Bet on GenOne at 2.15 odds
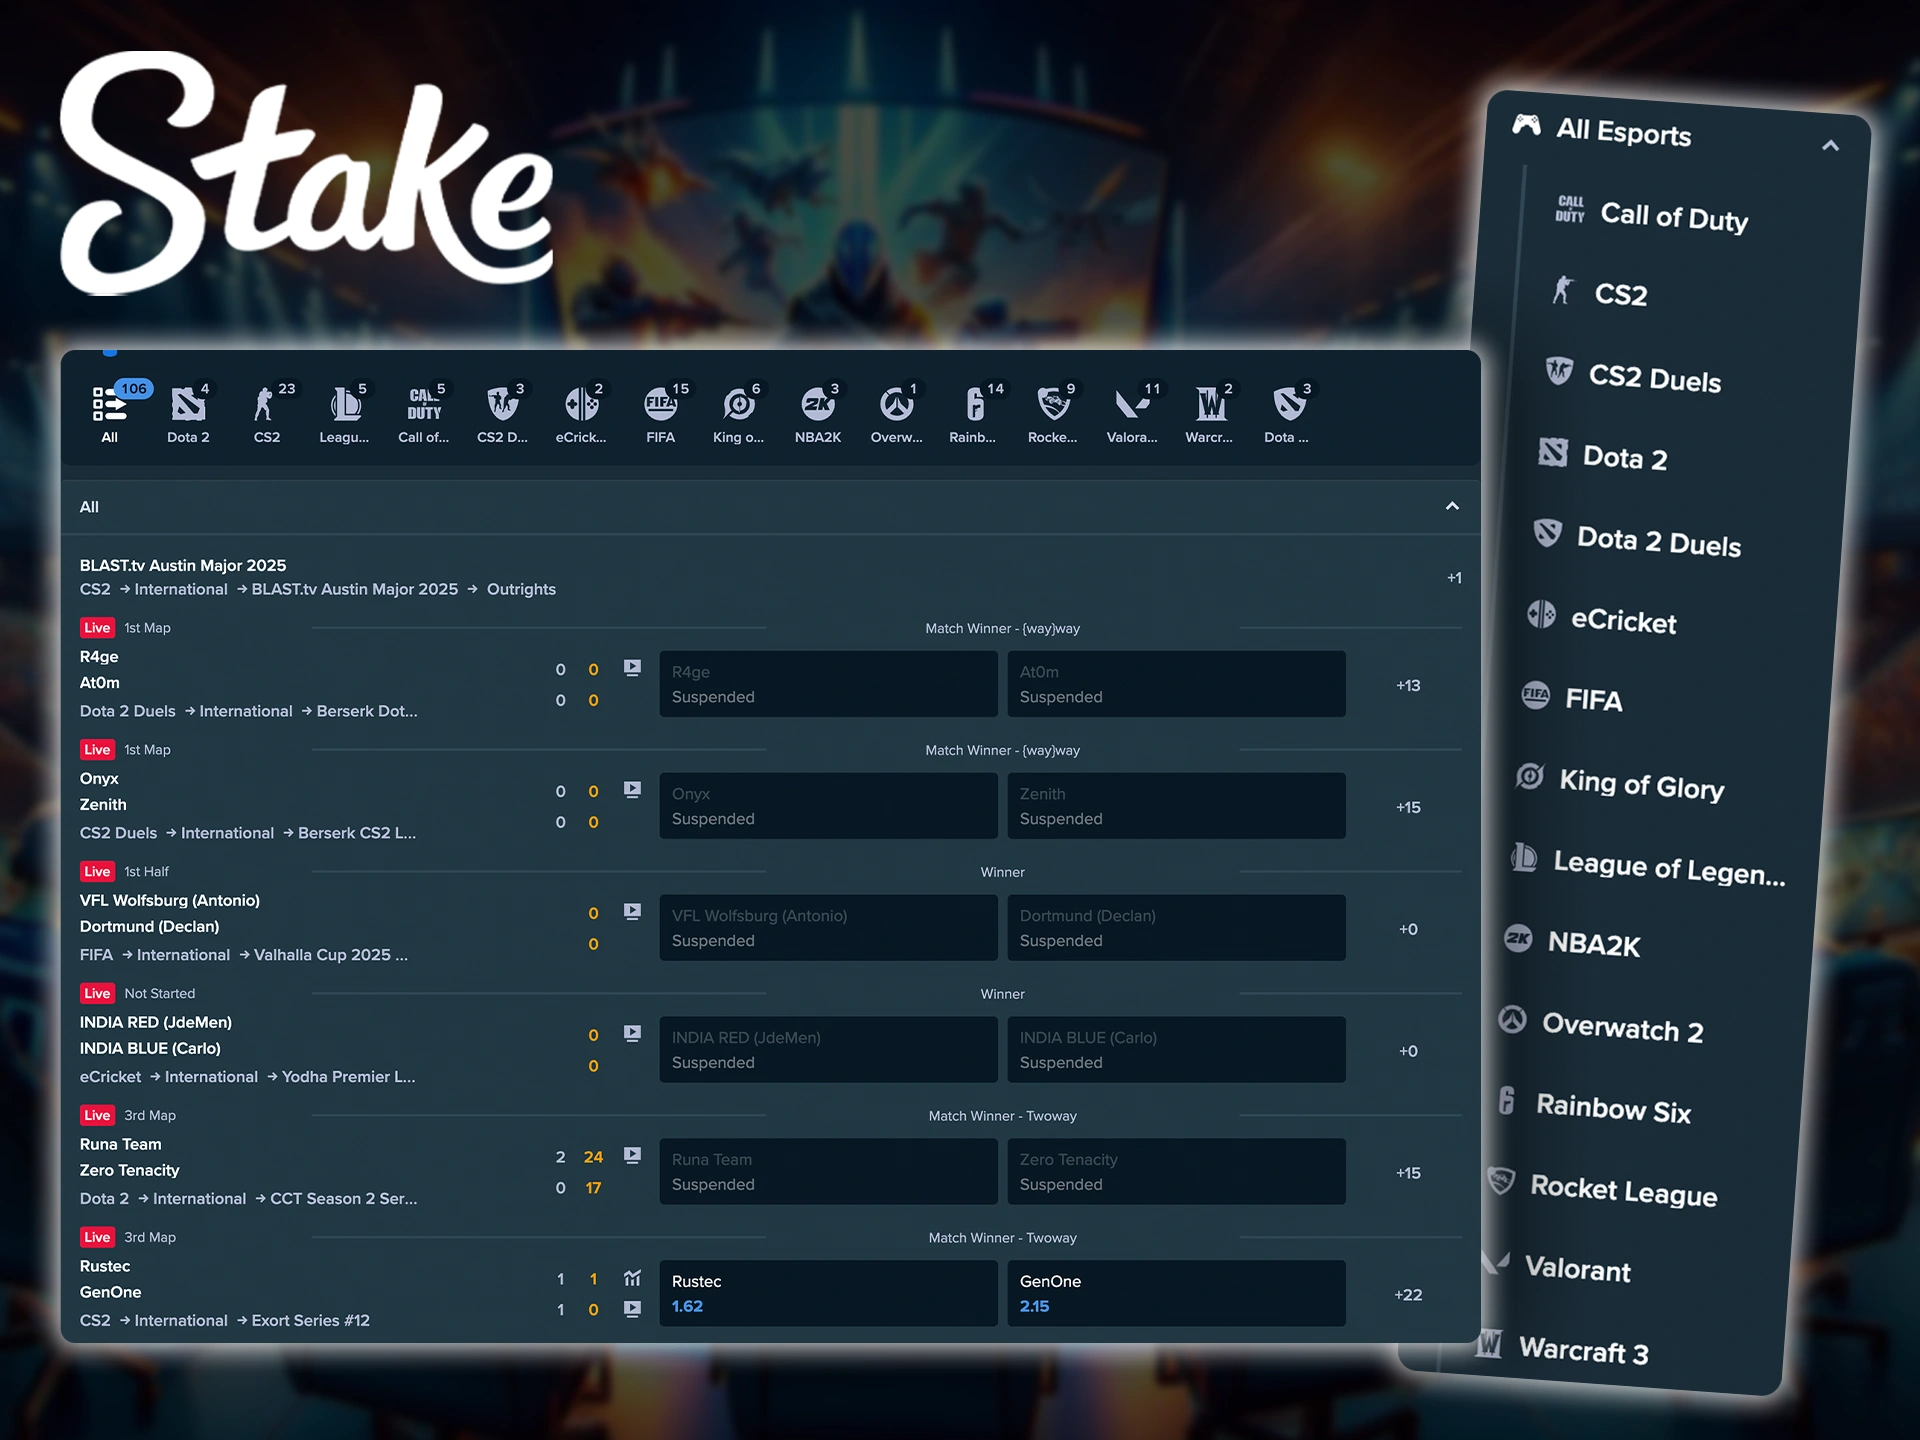1920x1440 pixels. point(1176,1294)
